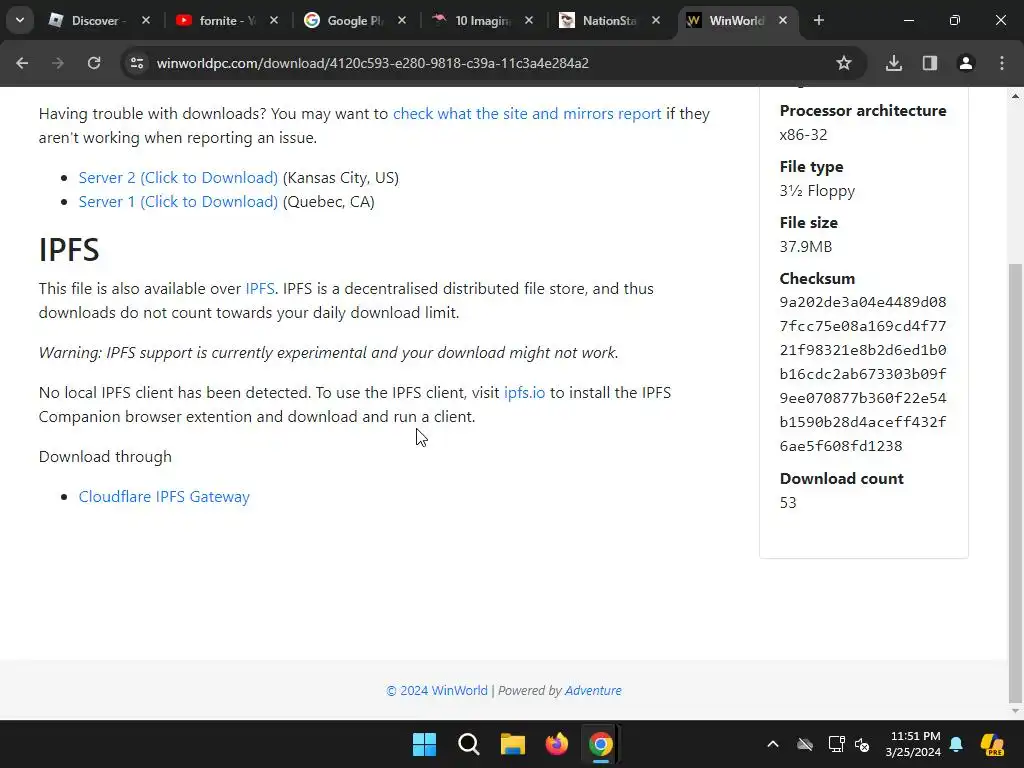Toggle the Chrome side panel

click(930, 63)
